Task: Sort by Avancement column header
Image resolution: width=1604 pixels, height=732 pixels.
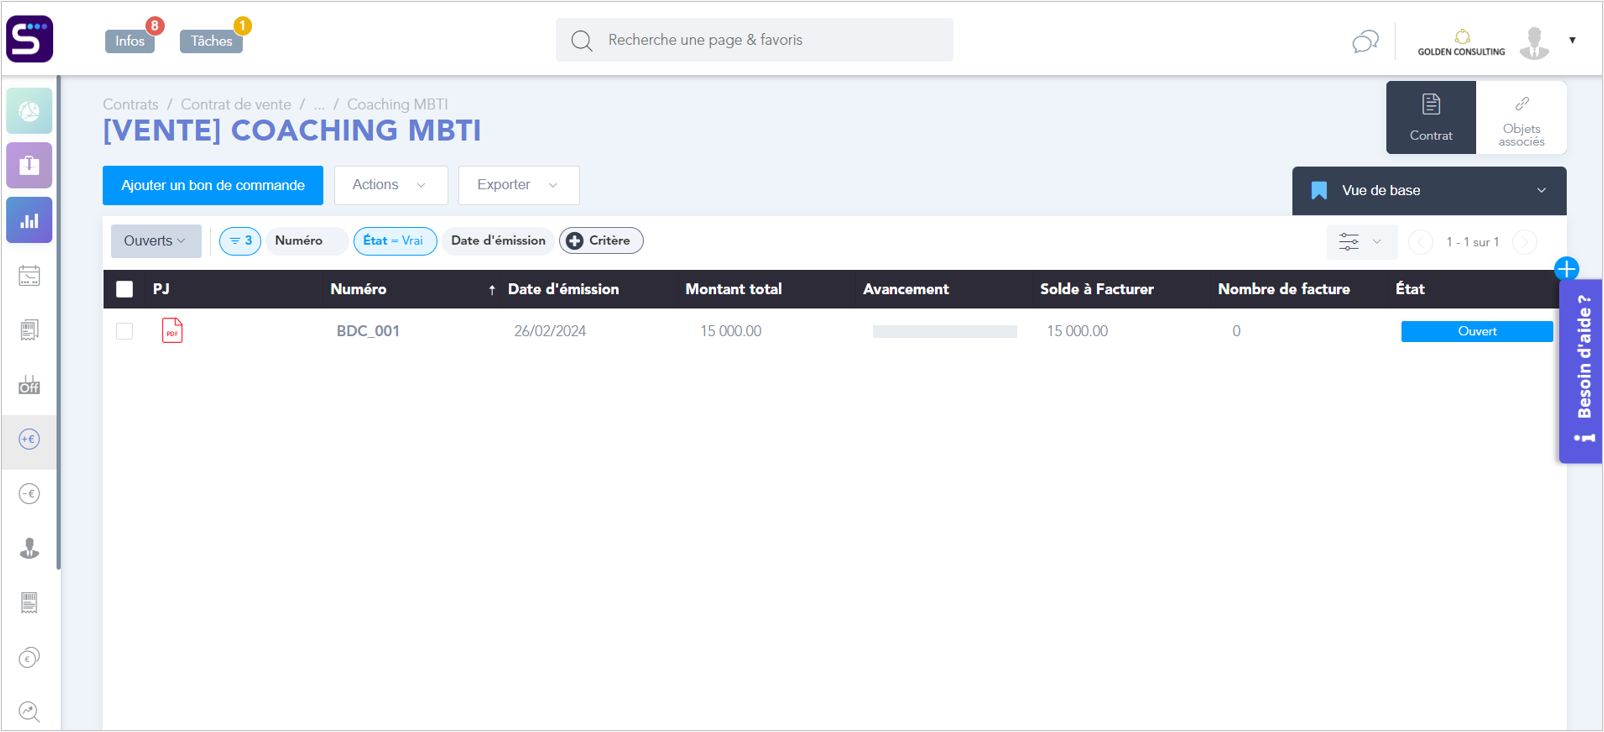Action: click(x=906, y=289)
